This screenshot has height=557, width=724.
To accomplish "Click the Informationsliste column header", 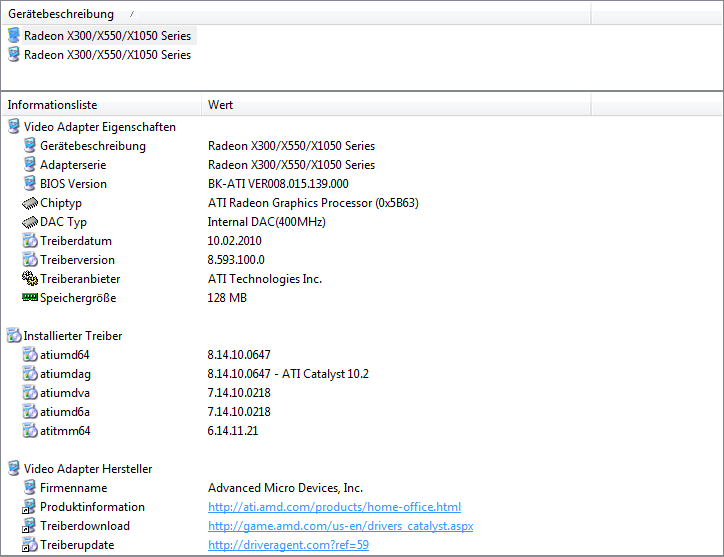I will (x=101, y=105).
